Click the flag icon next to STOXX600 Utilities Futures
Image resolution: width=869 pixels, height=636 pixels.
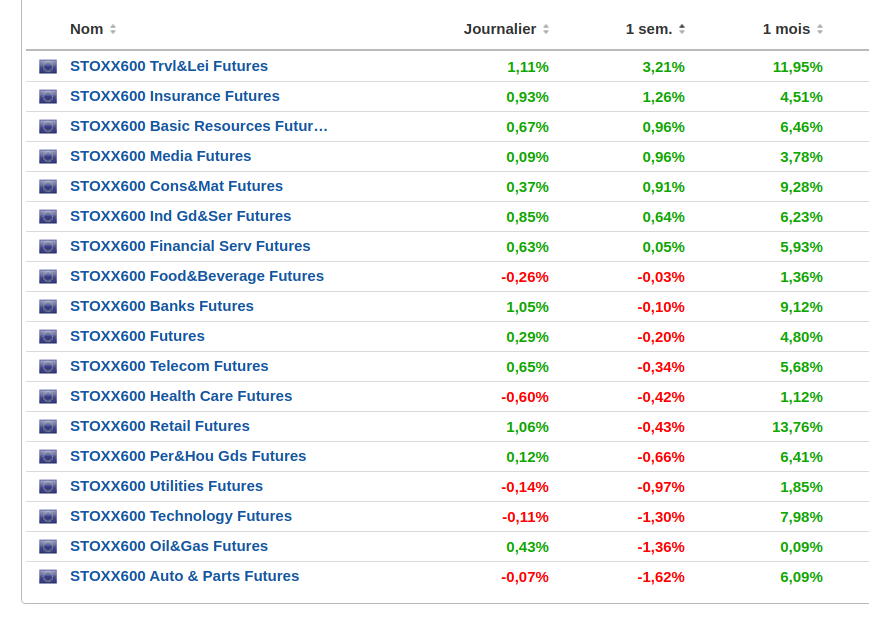click(48, 487)
